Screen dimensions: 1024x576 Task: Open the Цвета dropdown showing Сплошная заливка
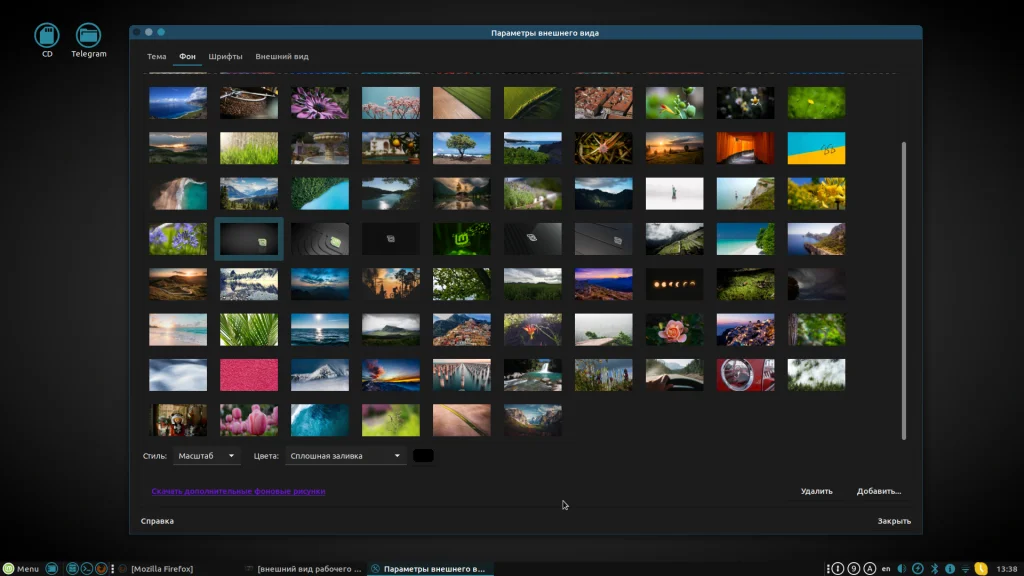tap(344, 456)
